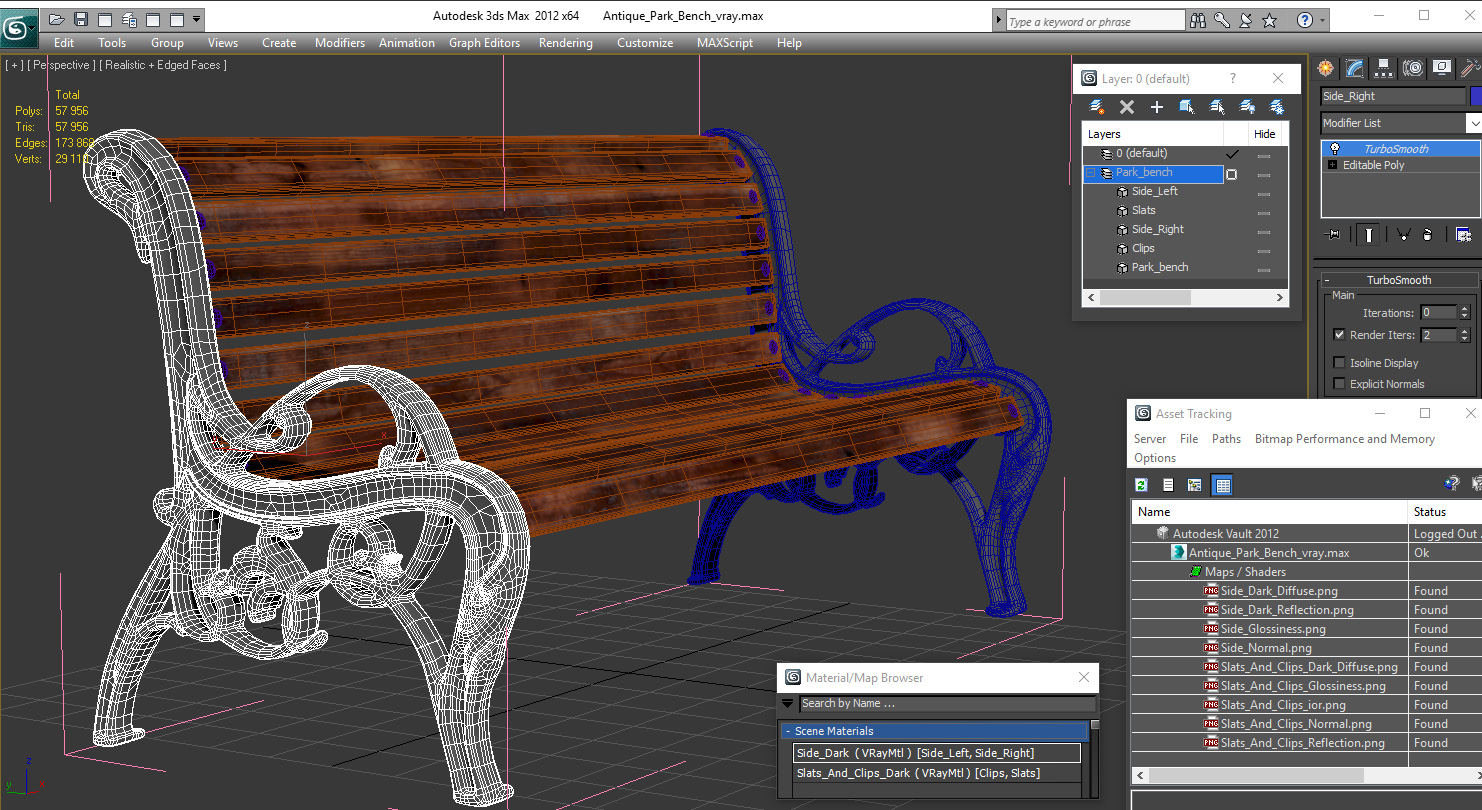Open quick access toolbar customize dropdown arrow

[x=197, y=19]
